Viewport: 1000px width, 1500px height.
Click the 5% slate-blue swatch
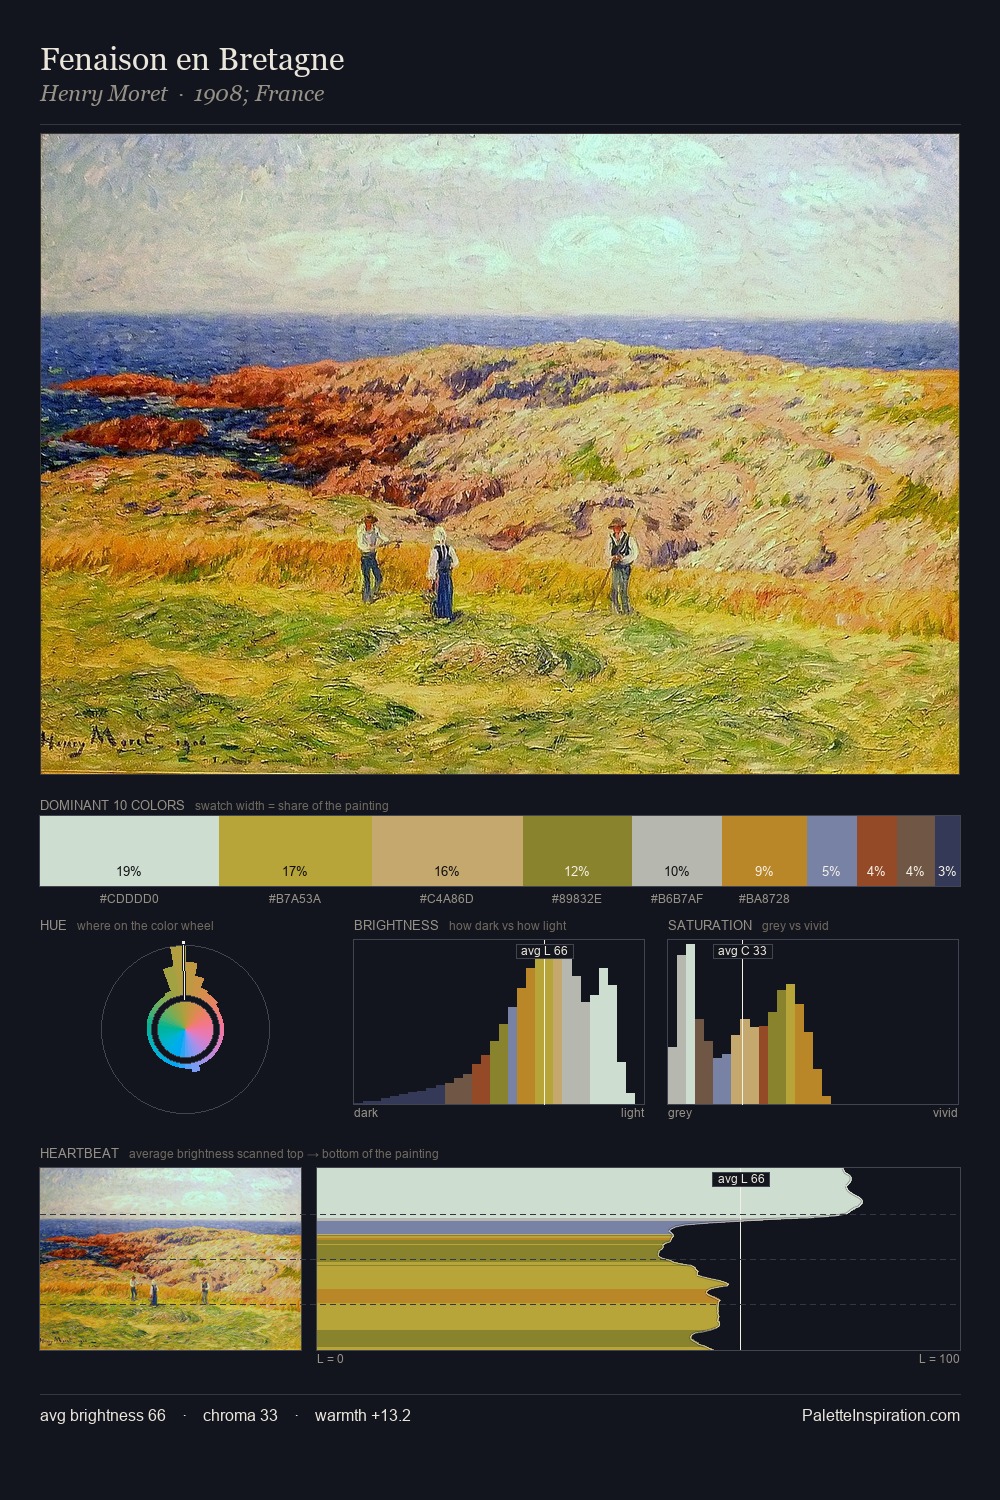832,851
